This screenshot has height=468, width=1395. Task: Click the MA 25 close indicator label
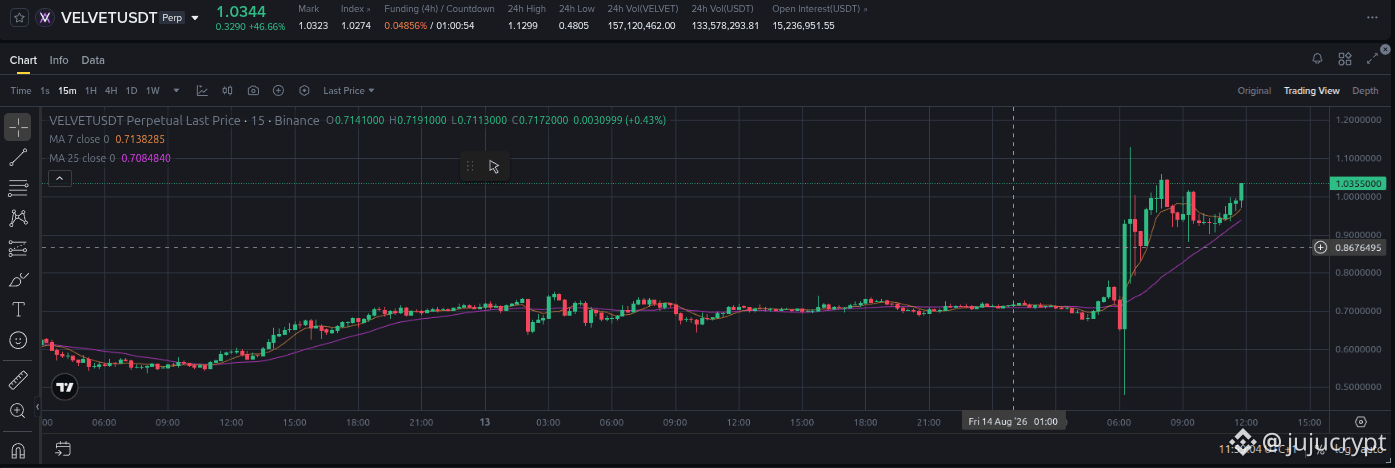tap(82, 158)
